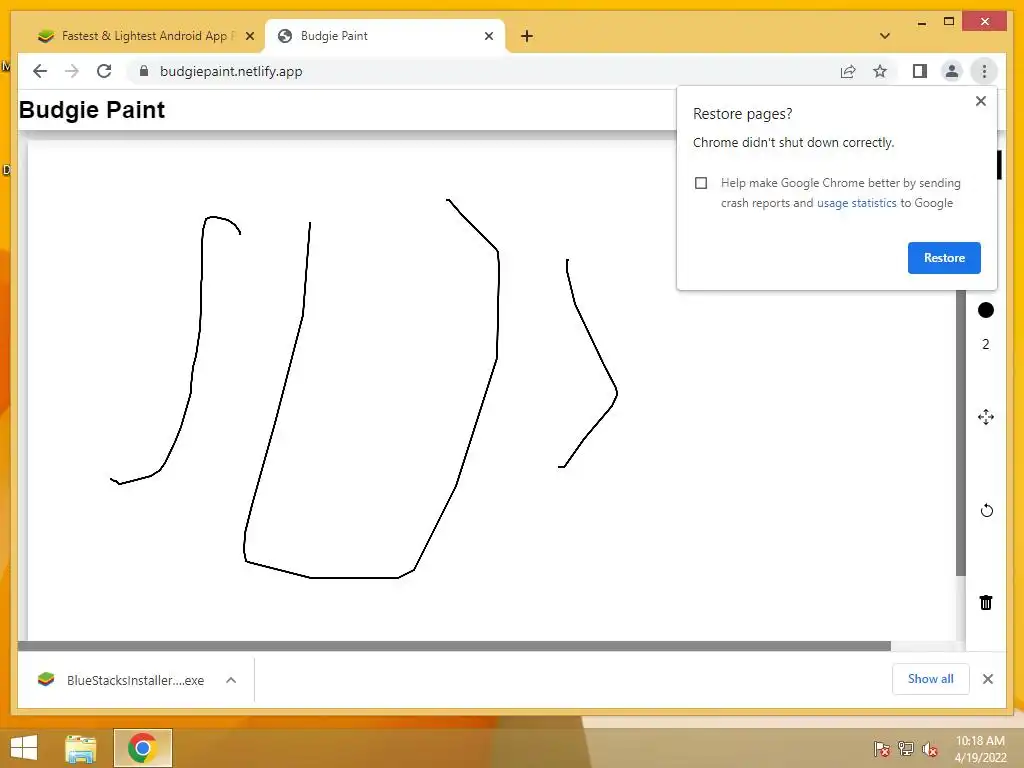
Task: Bookmark this page with star icon
Action: 880,71
